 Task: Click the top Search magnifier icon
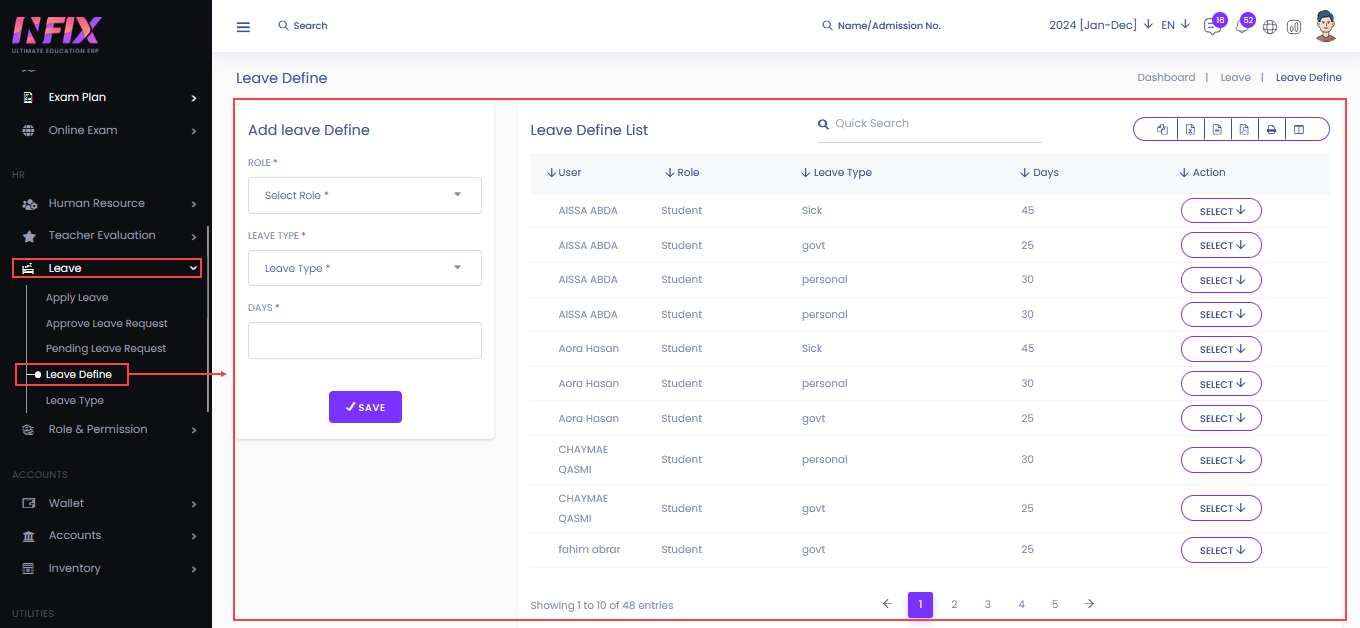[283, 26]
